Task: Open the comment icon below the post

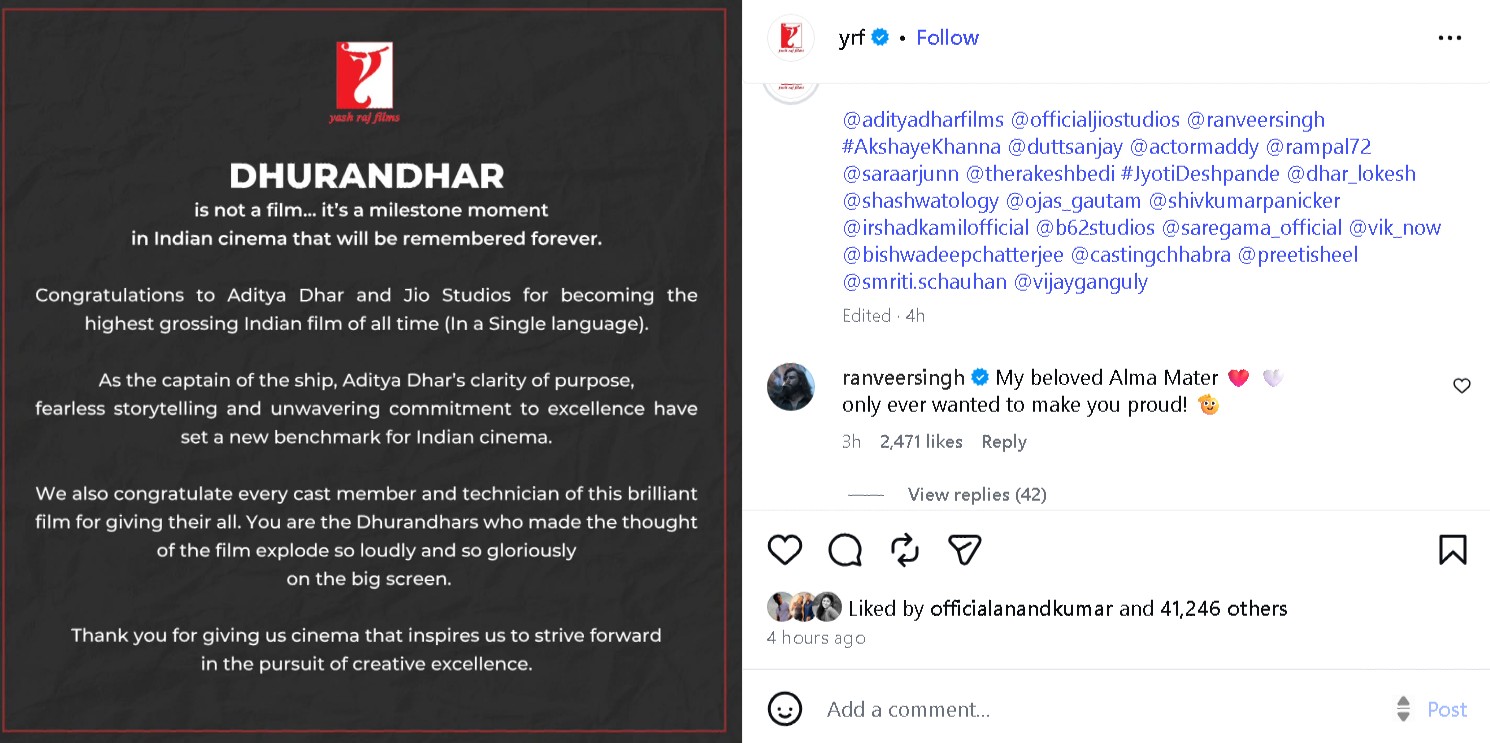Action: (845, 549)
